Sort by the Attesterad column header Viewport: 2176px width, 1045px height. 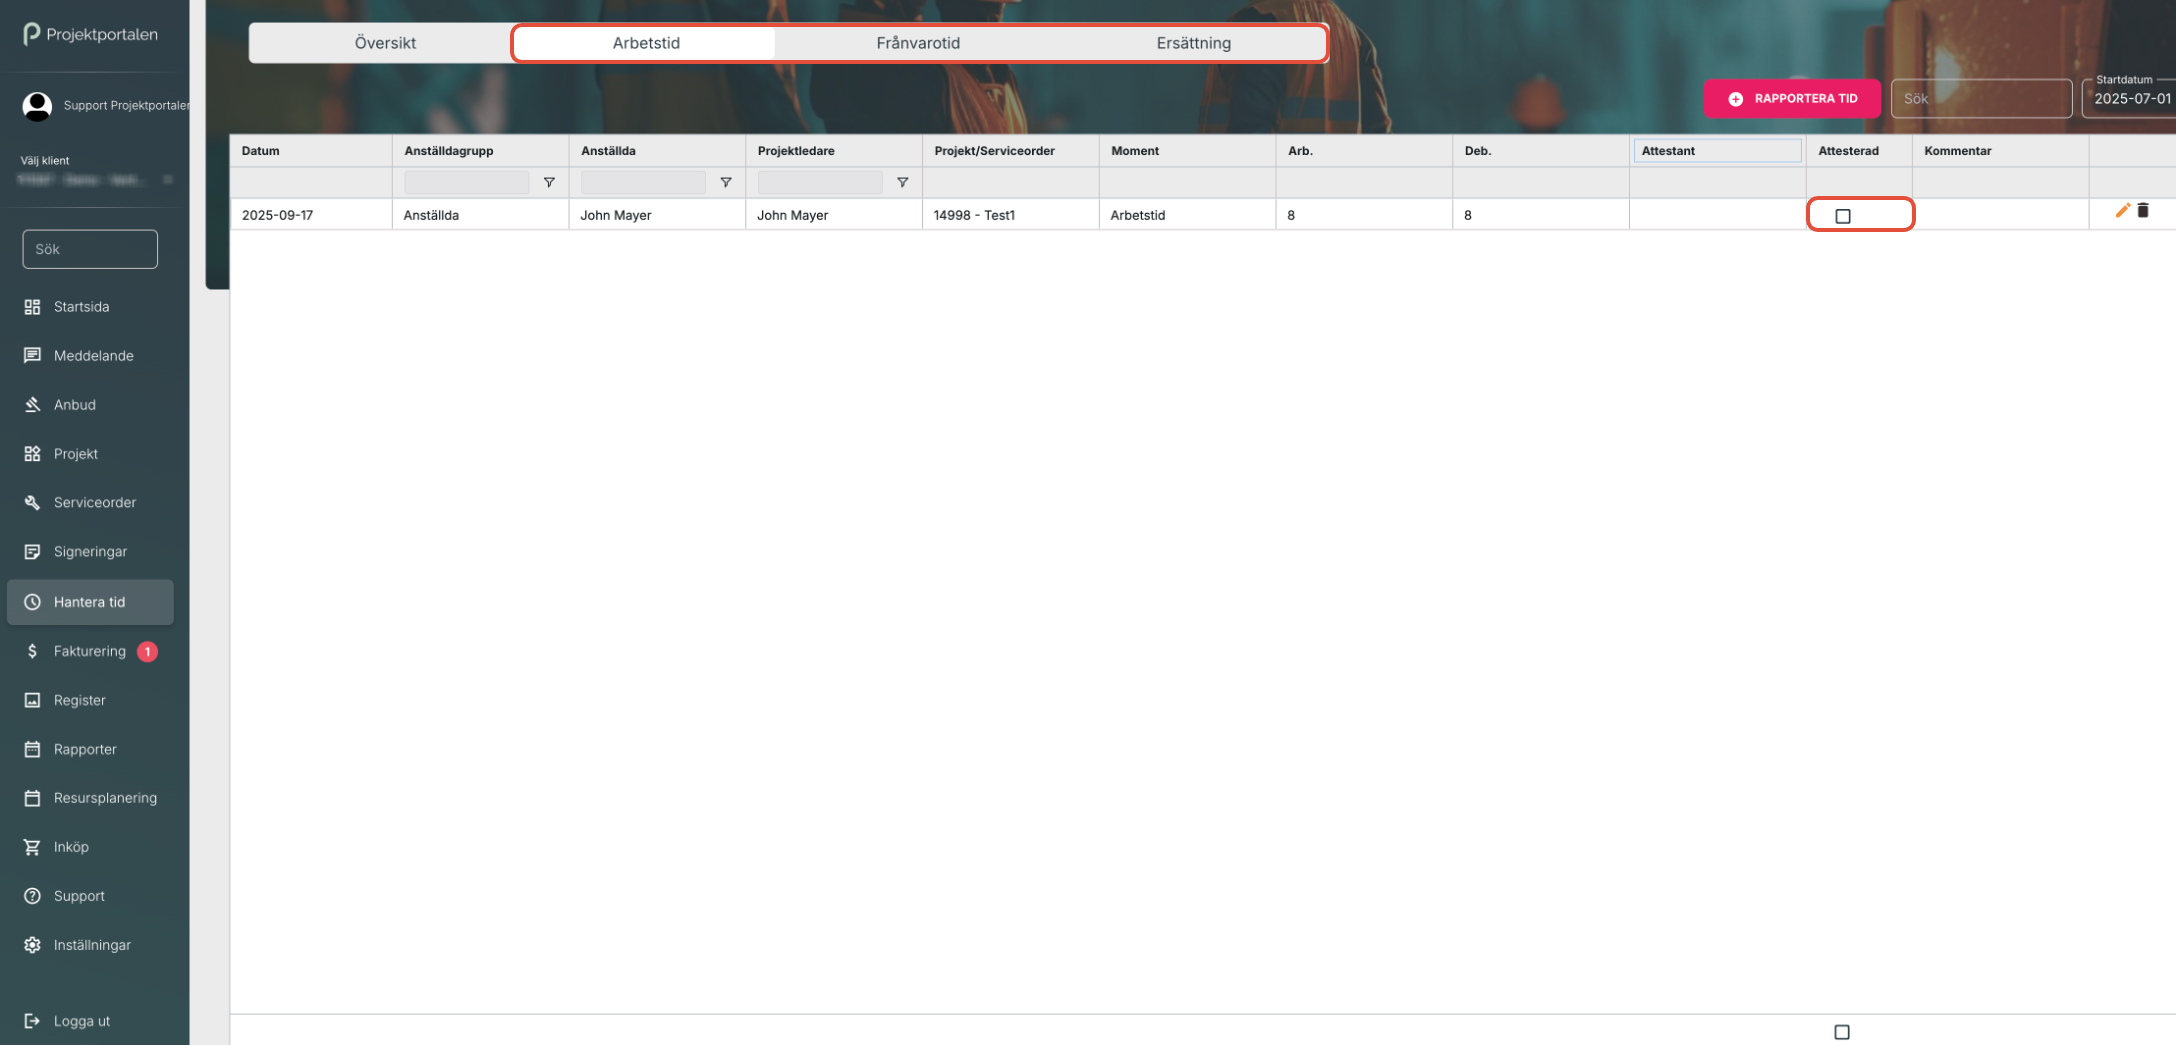pos(1859,151)
